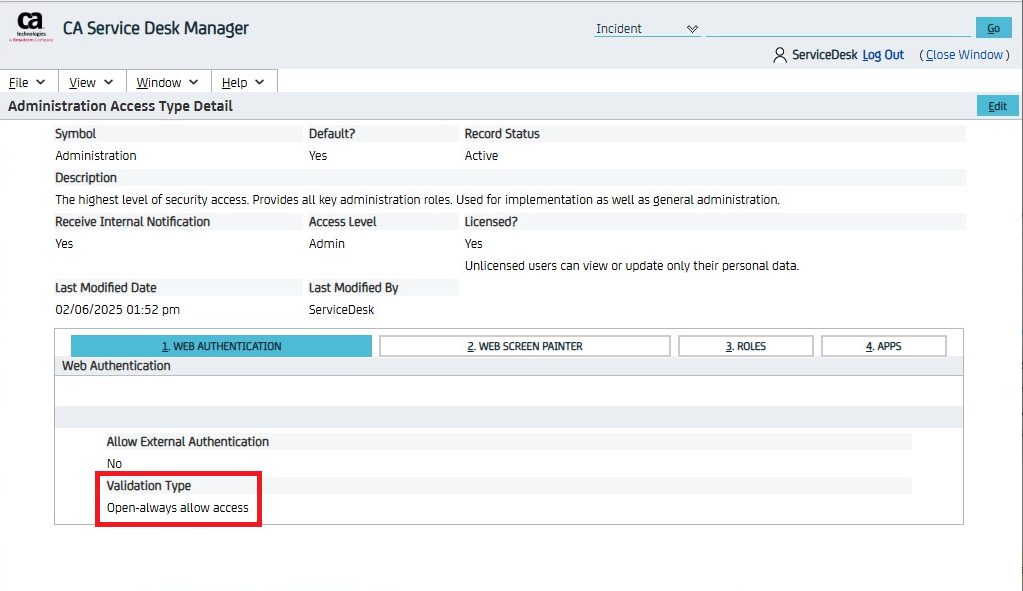This screenshot has height=591, width=1023.
Task: Open the Help menu
Action: pyautogui.click(x=243, y=82)
